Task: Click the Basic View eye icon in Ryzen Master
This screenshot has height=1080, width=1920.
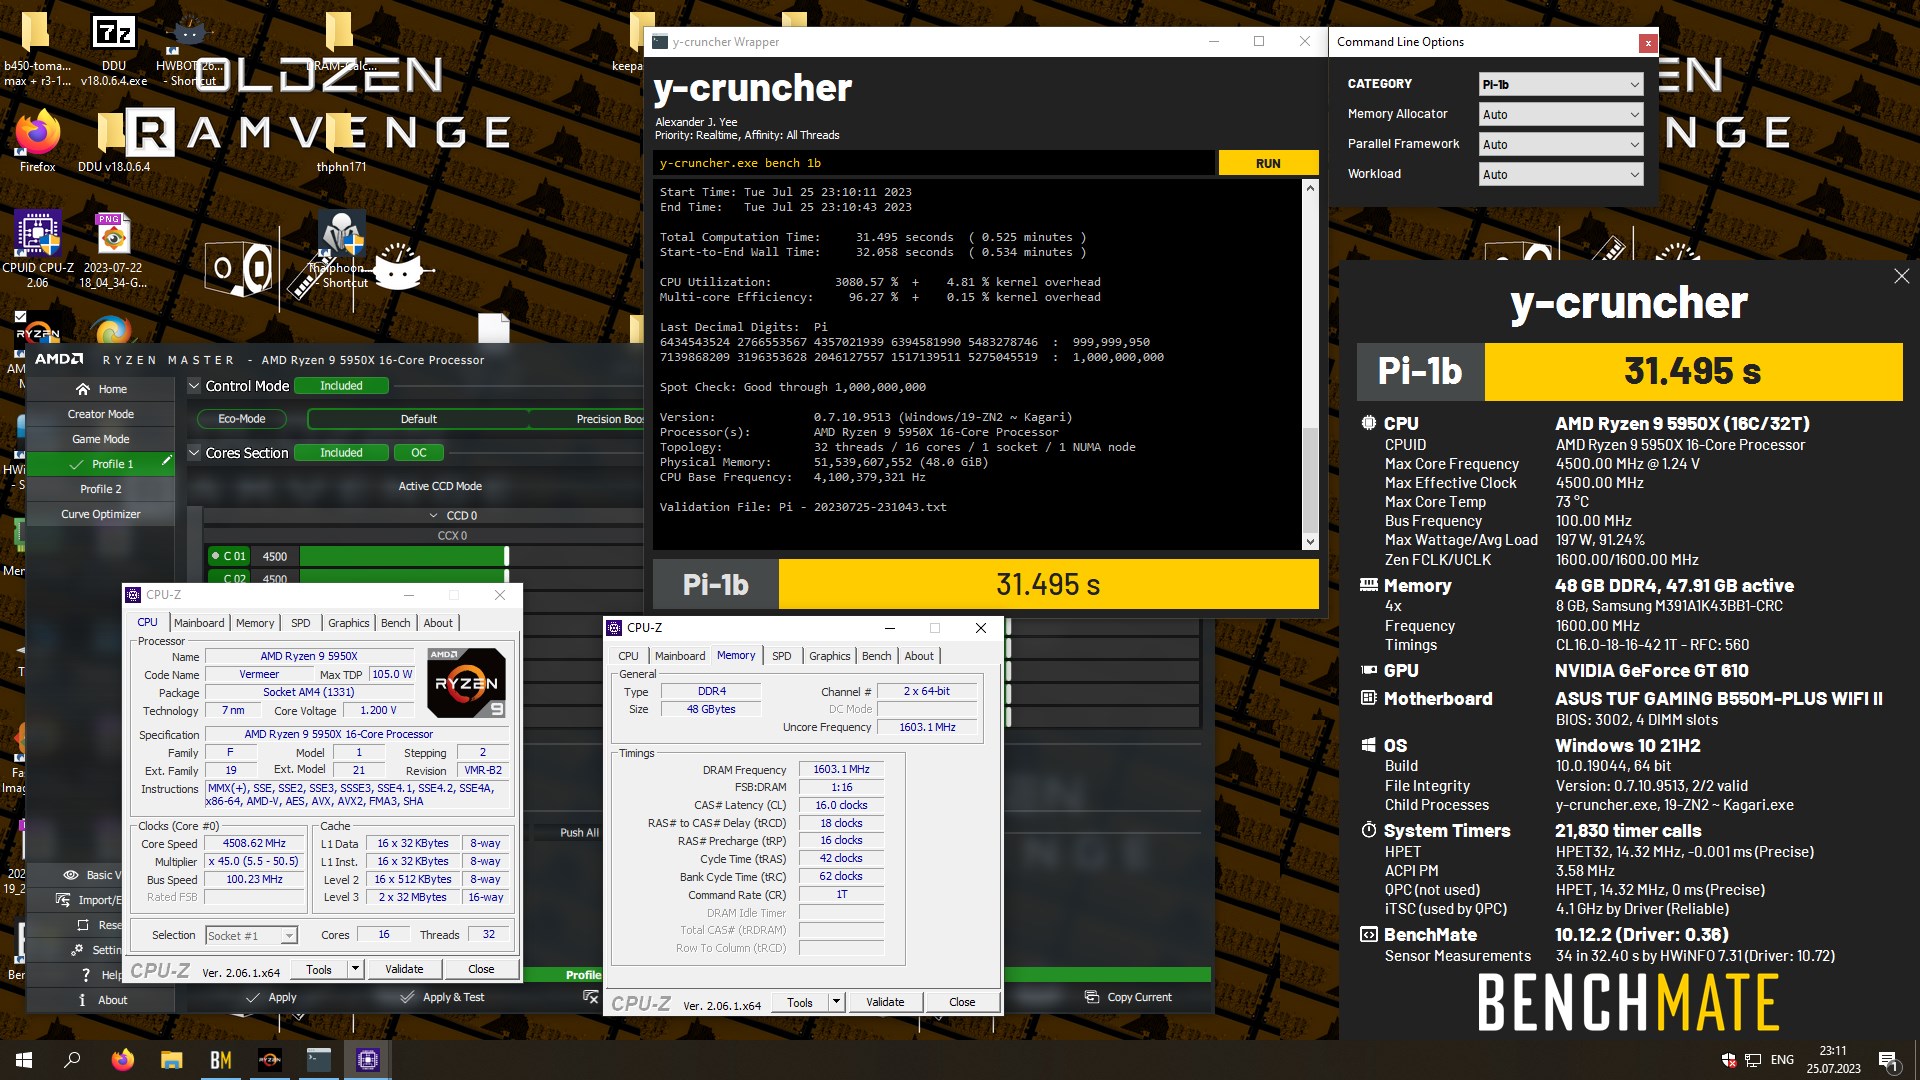Action: point(70,875)
